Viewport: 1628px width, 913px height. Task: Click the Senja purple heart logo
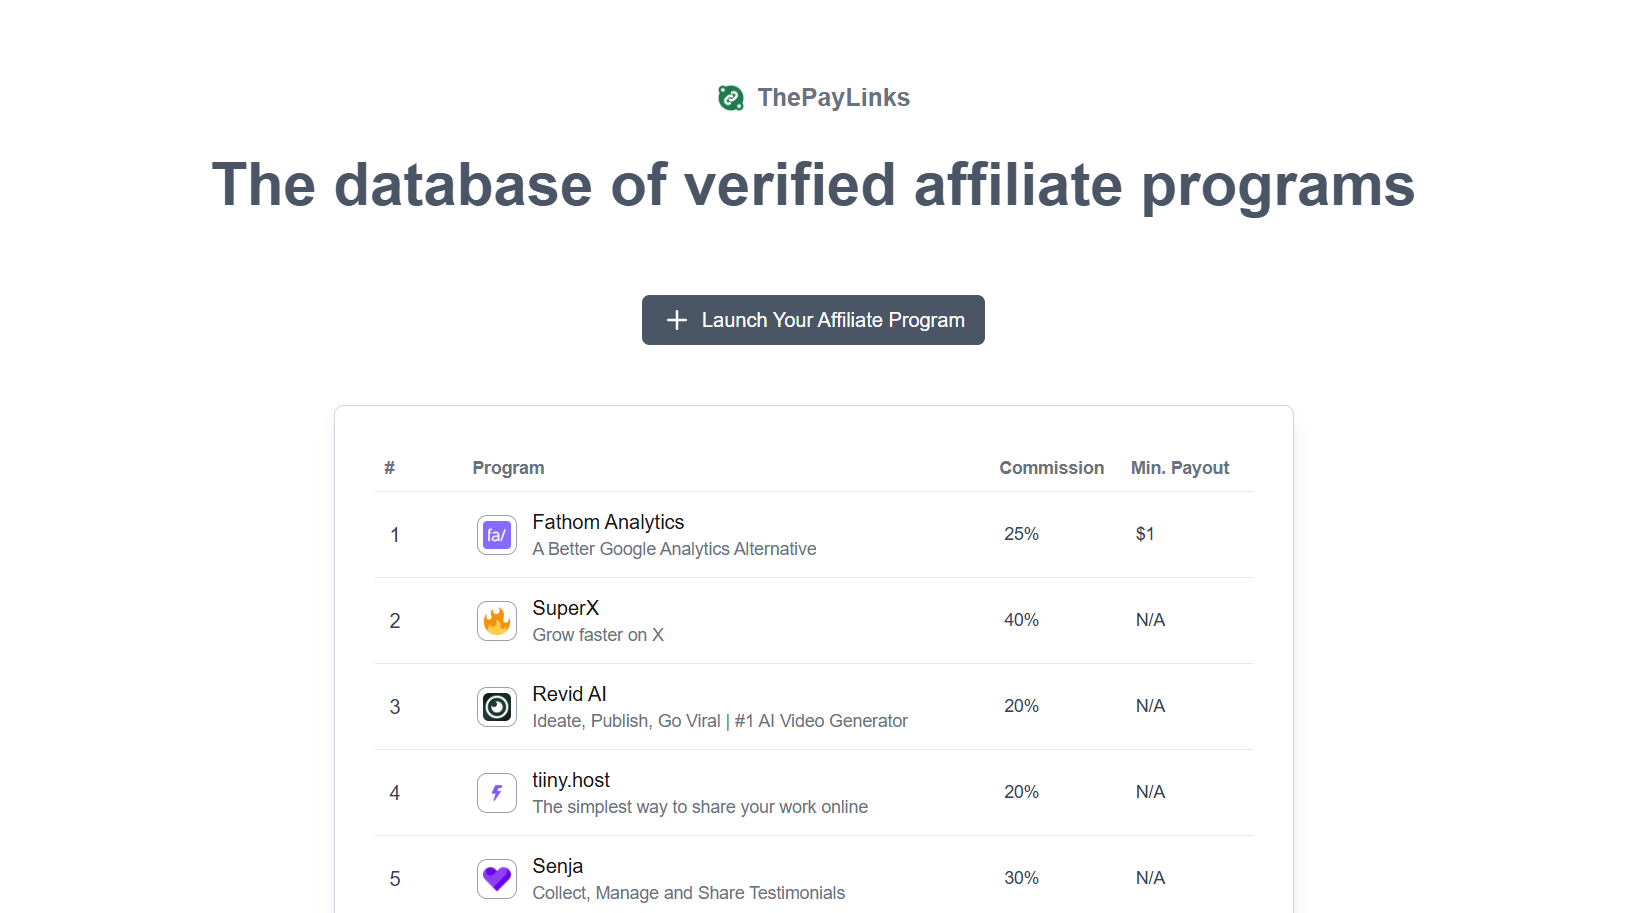coord(497,879)
